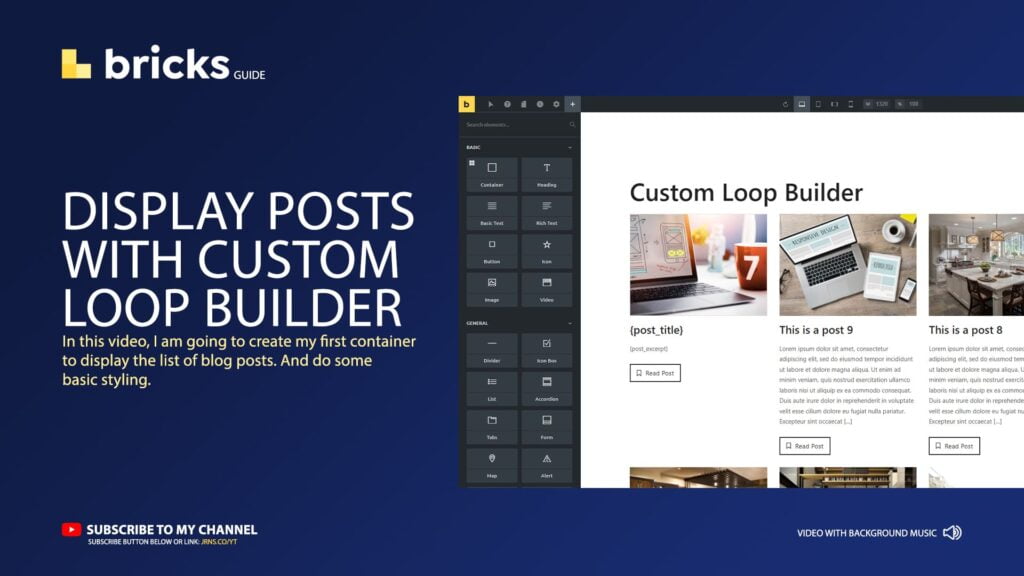
Task: Select the "This is a post 9" title
Action: [816, 330]
